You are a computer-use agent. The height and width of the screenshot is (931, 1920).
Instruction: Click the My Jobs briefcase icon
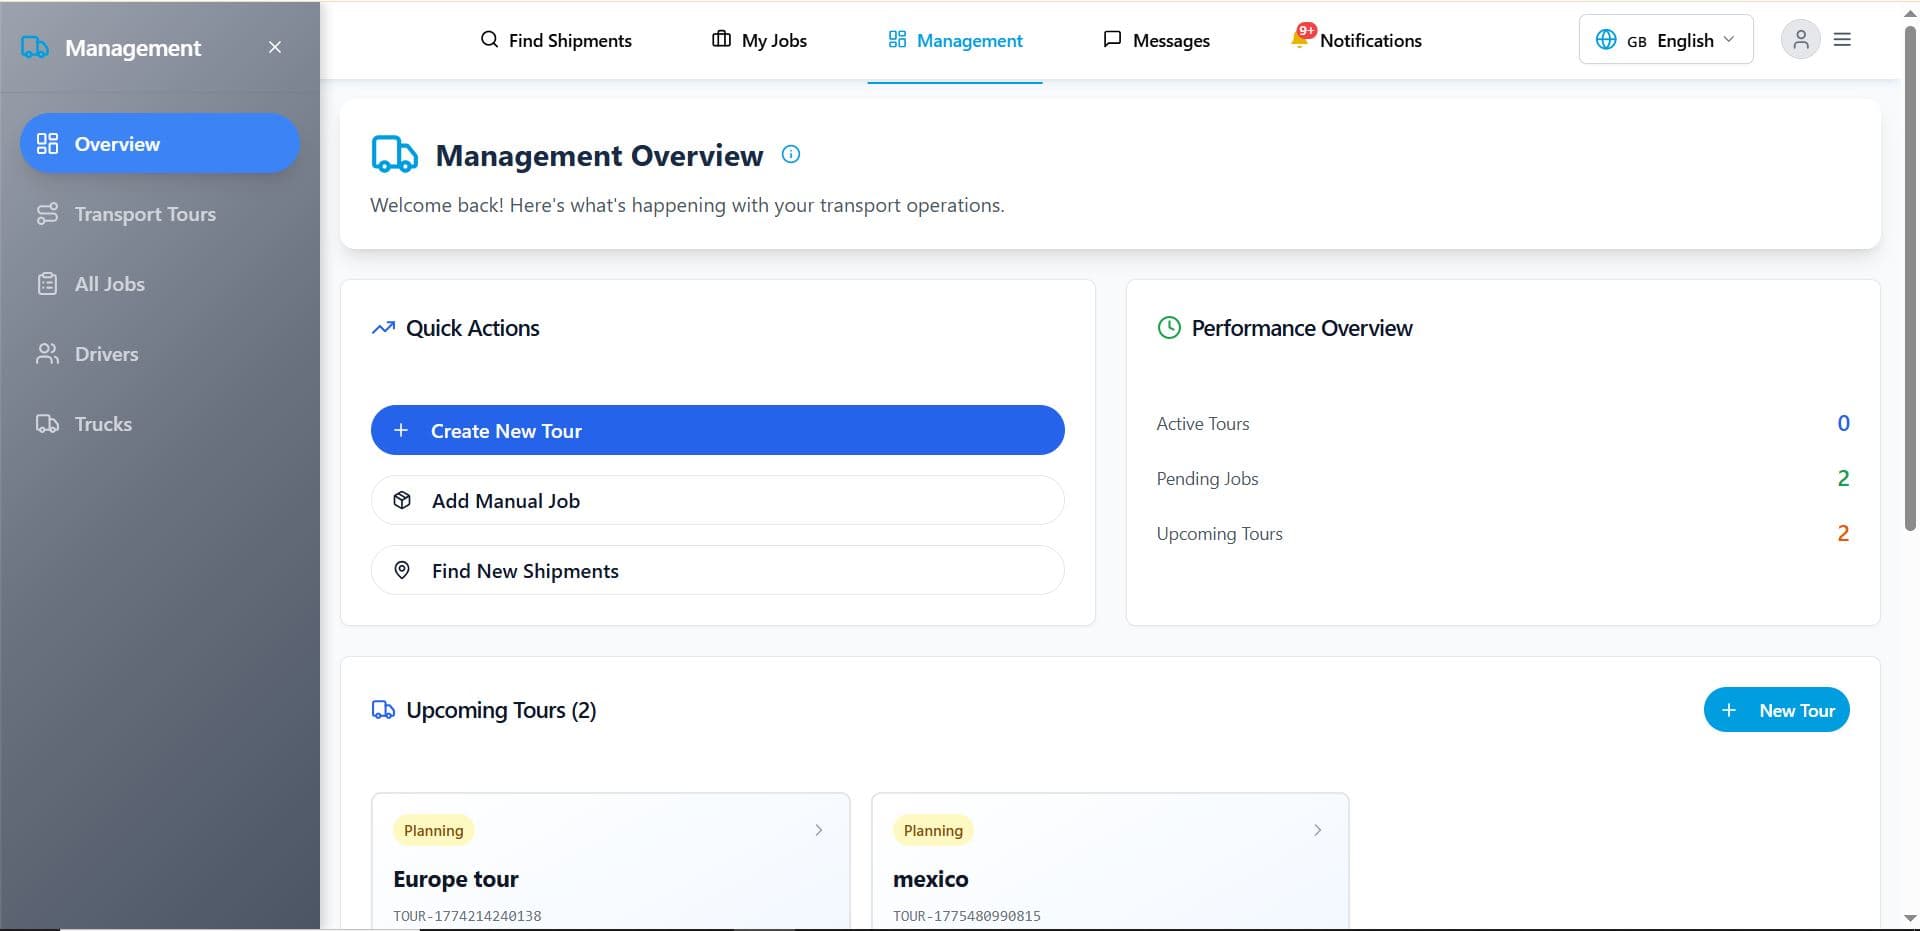[x=721, y=40]
